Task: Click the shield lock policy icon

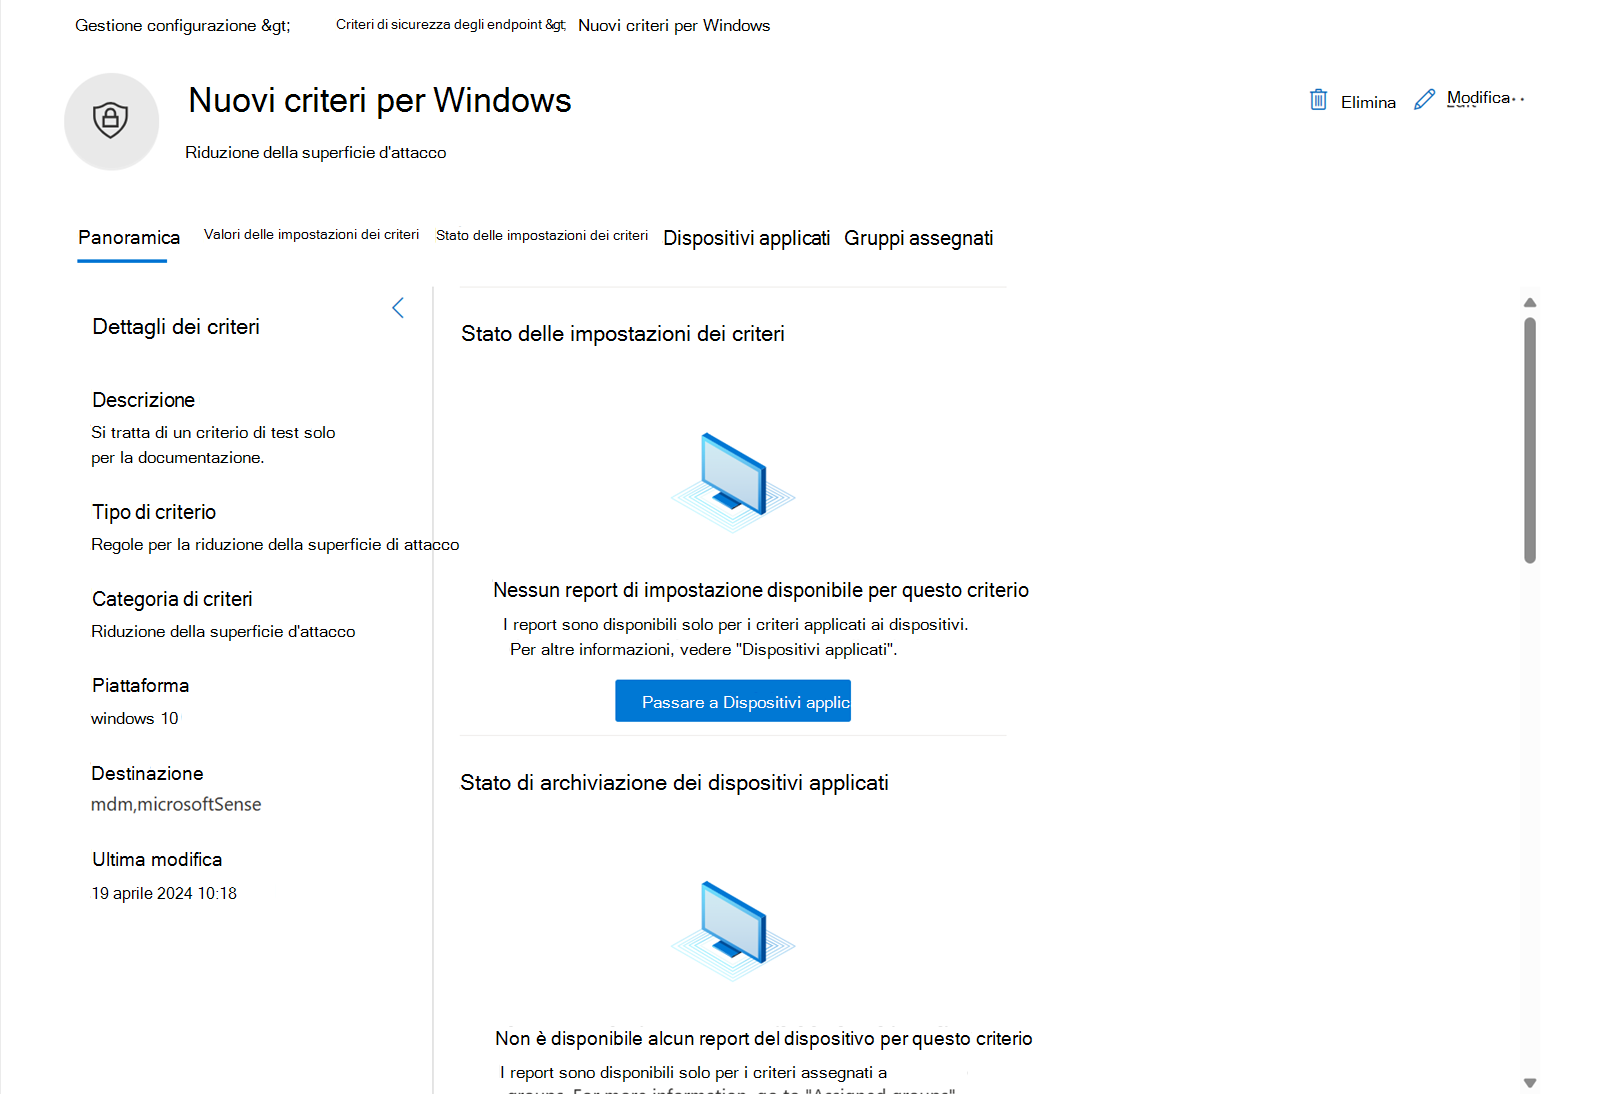Action: point(111,120)
